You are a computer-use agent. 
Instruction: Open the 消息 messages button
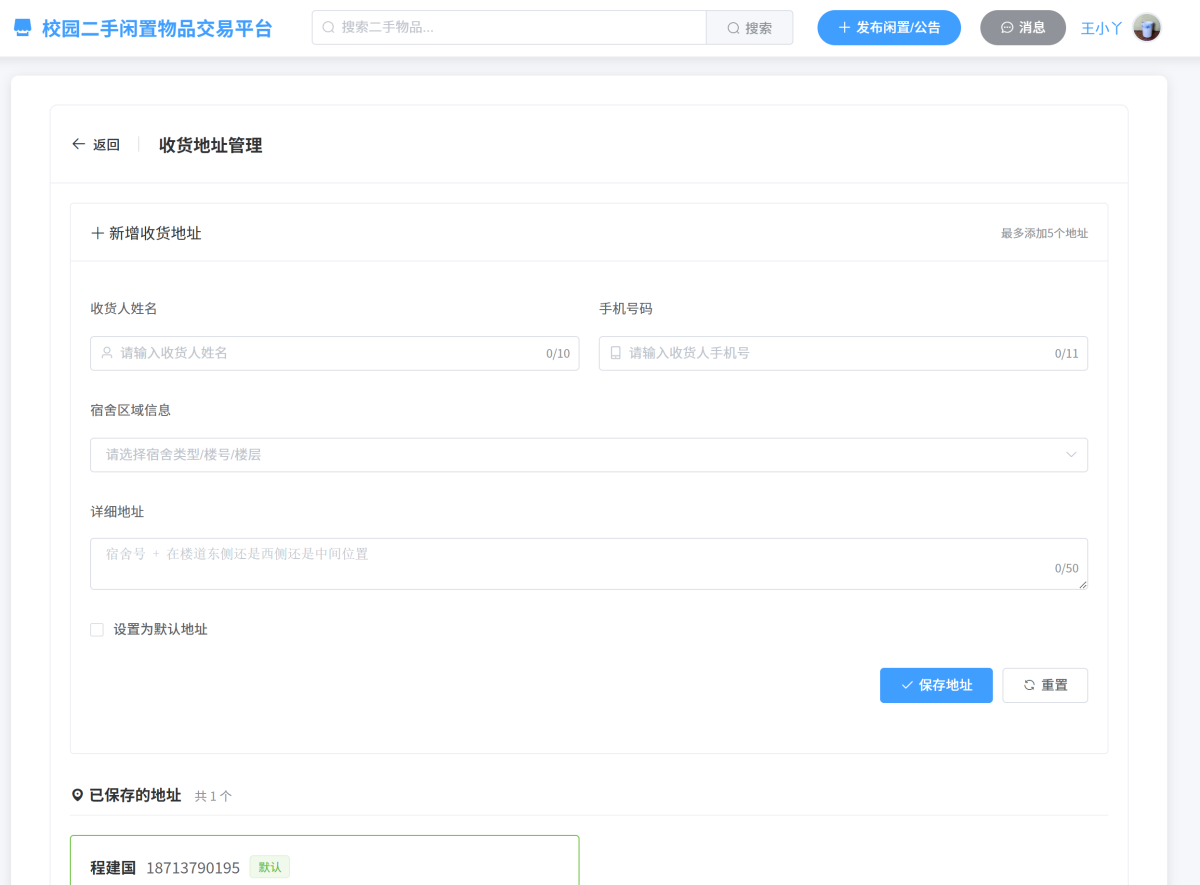(x=1022, y=28)
